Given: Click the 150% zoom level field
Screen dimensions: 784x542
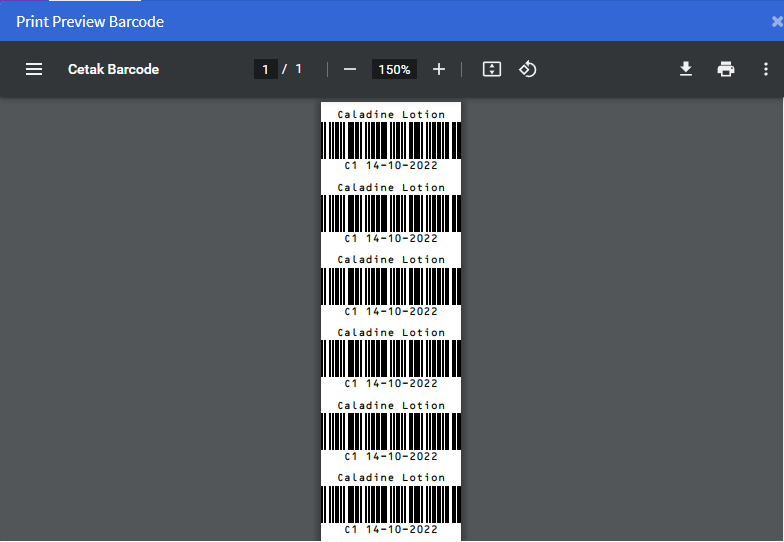Looking at the screenshot, I should 394,69.
